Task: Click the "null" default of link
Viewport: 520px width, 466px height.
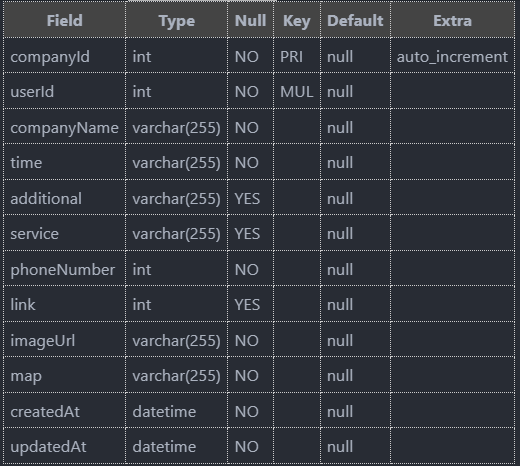Action: pos(340,305)
